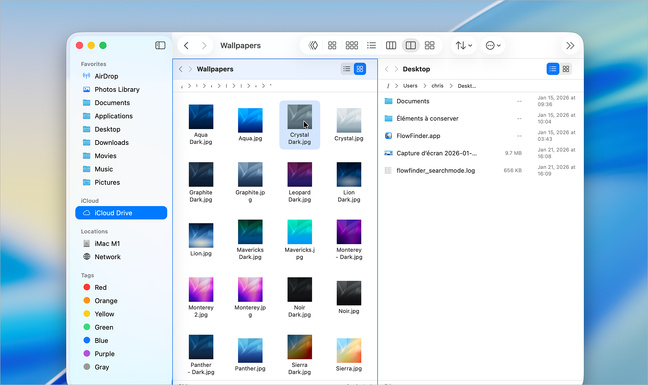Set Wallpapers pane to icon view
Viewport: 648px width, 385px height.
coord(360,69)
